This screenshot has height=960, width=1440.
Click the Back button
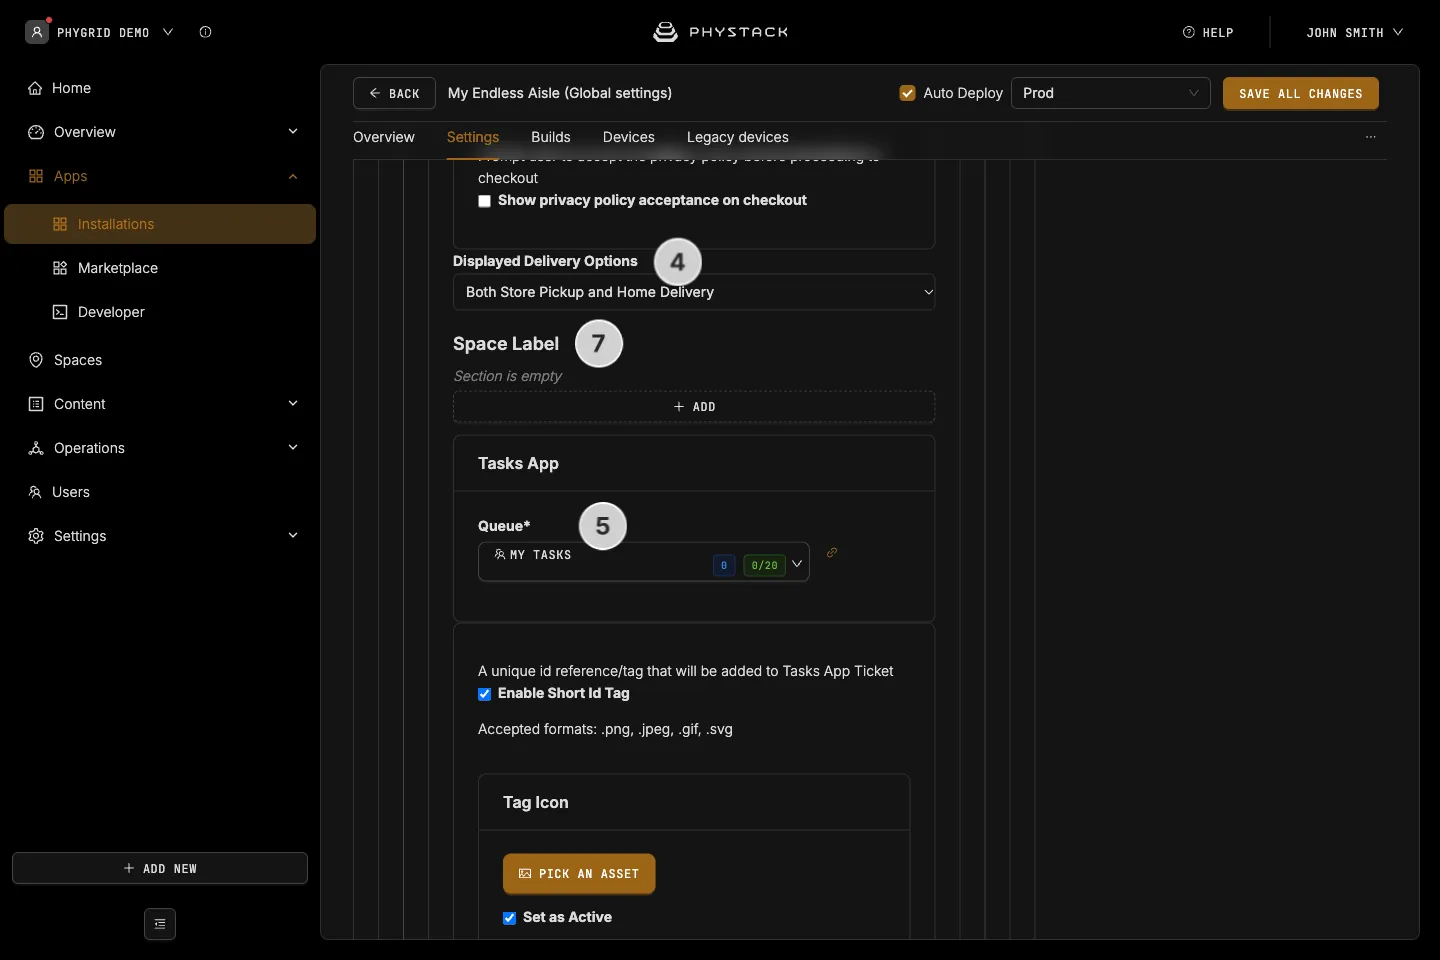(x=394, y=93)
